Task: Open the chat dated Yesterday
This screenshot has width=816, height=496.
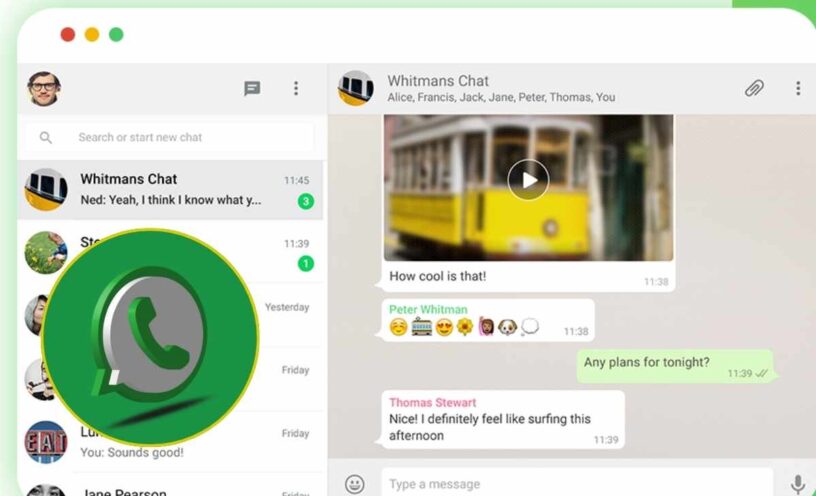Action: [170, 316]
